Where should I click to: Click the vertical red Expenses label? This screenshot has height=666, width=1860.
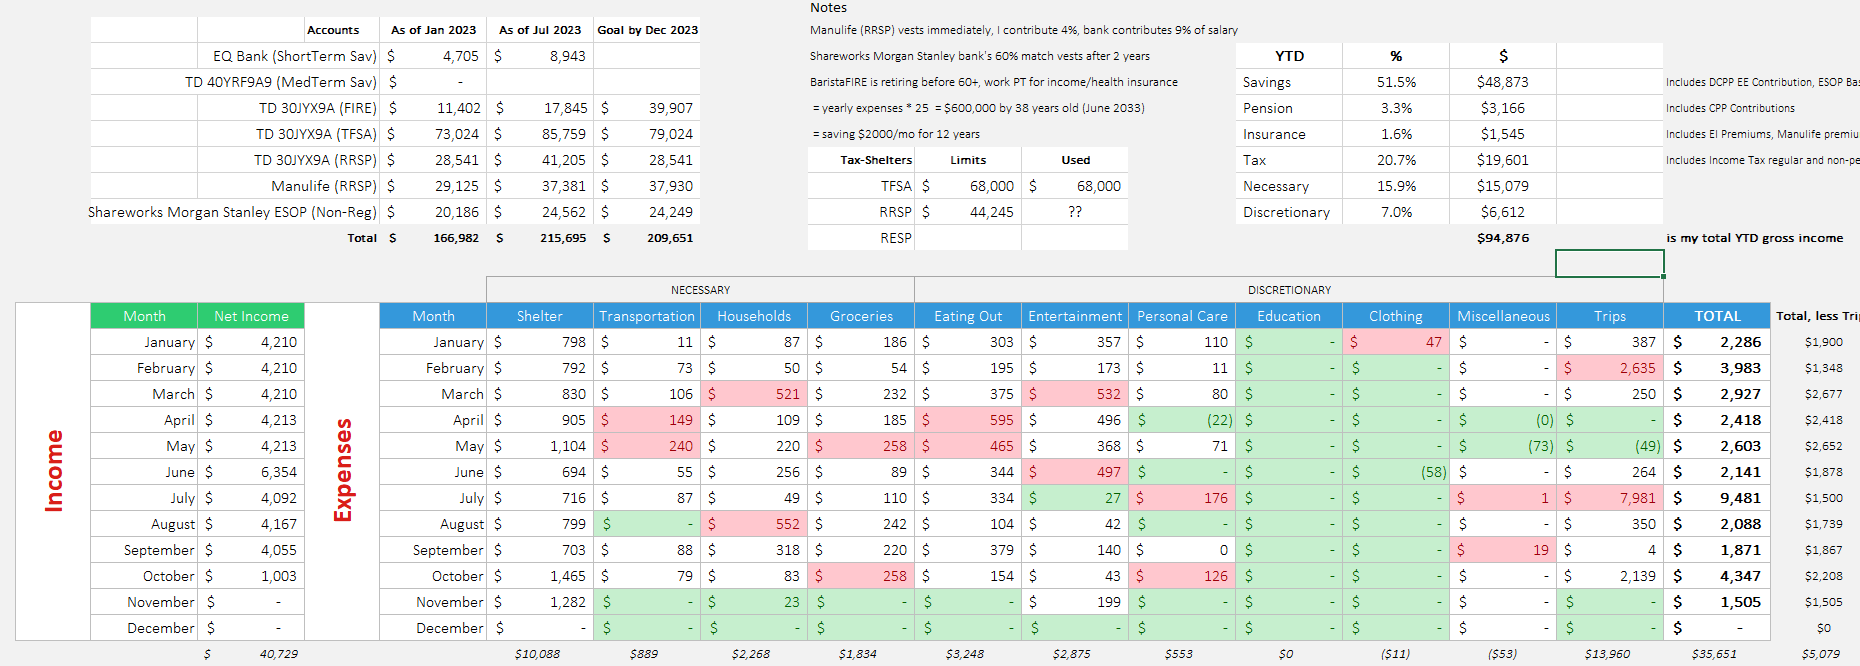(343, 471)
